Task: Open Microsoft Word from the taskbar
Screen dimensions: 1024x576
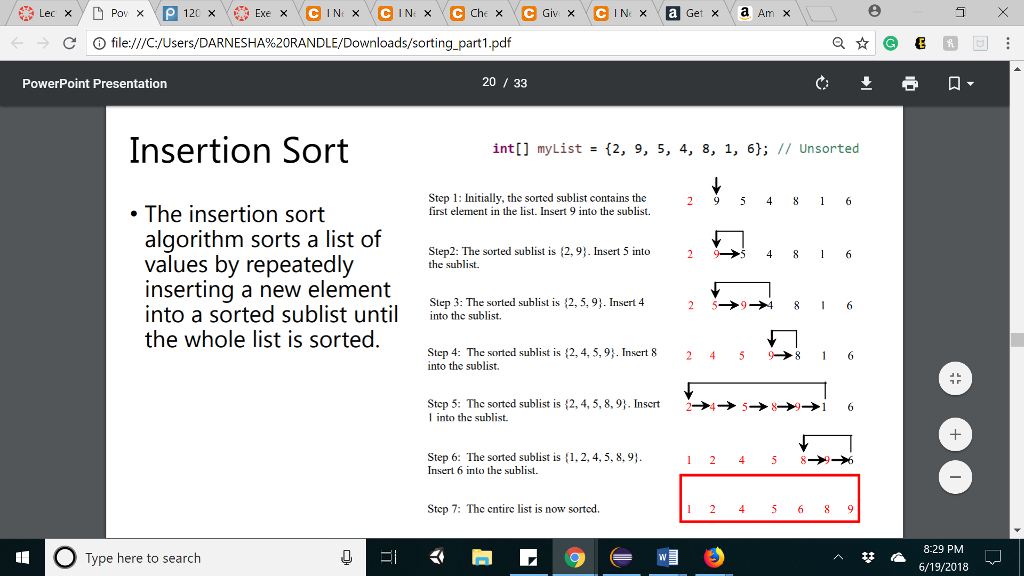Action: coord(667,557)
